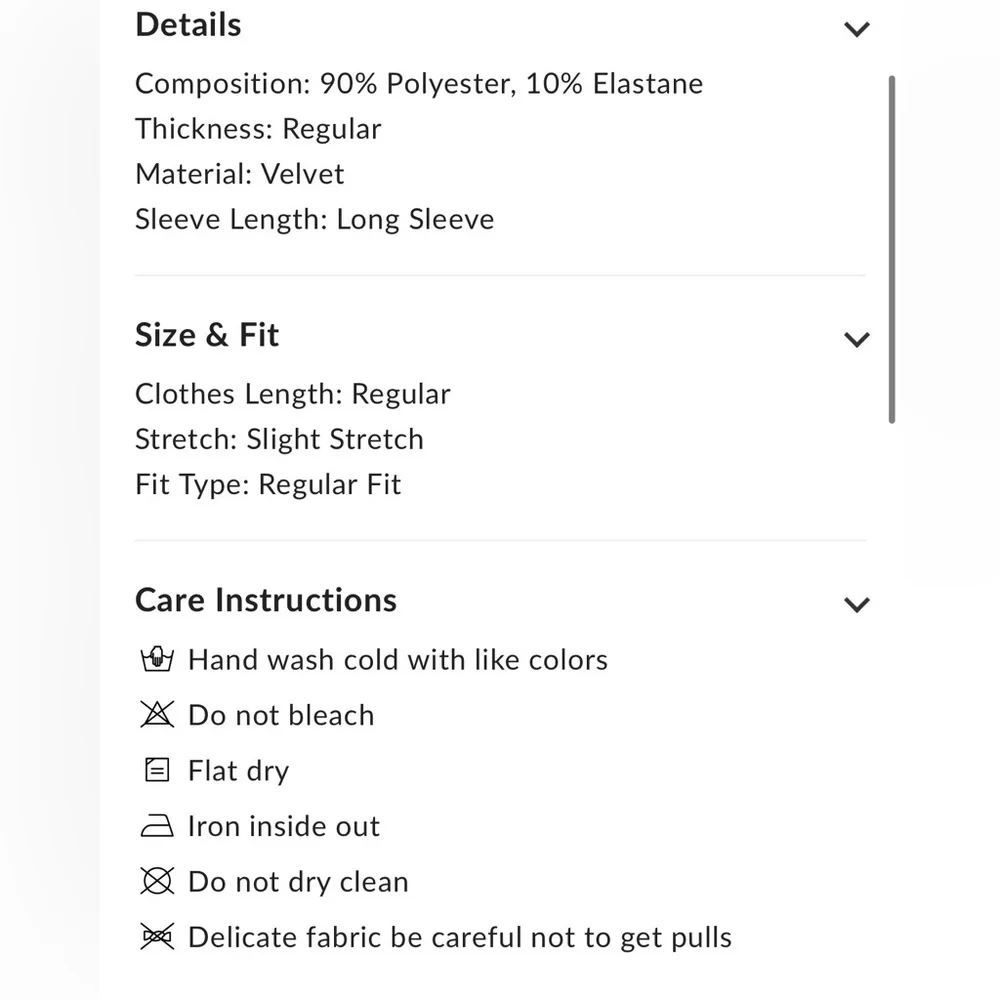
Task: Click the iron inside out icon
Action: tap(157, 827)
